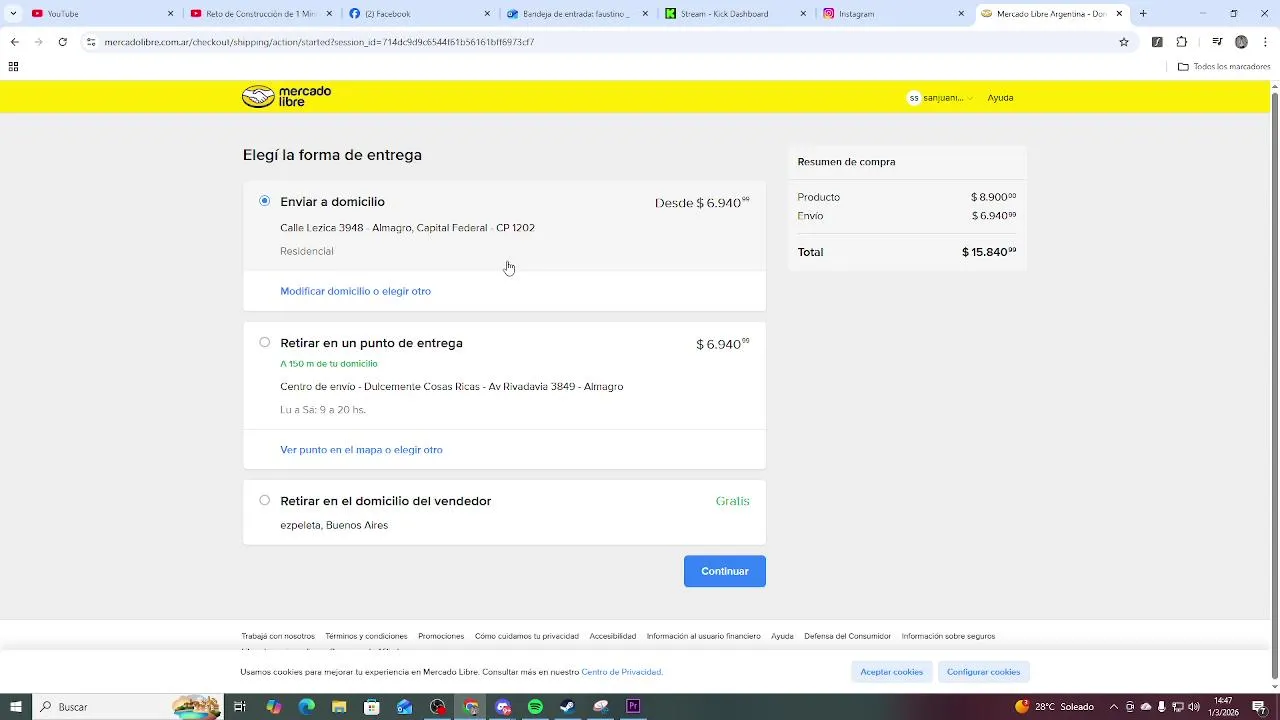Click Configurar cookies button

[x=984, y=672]
